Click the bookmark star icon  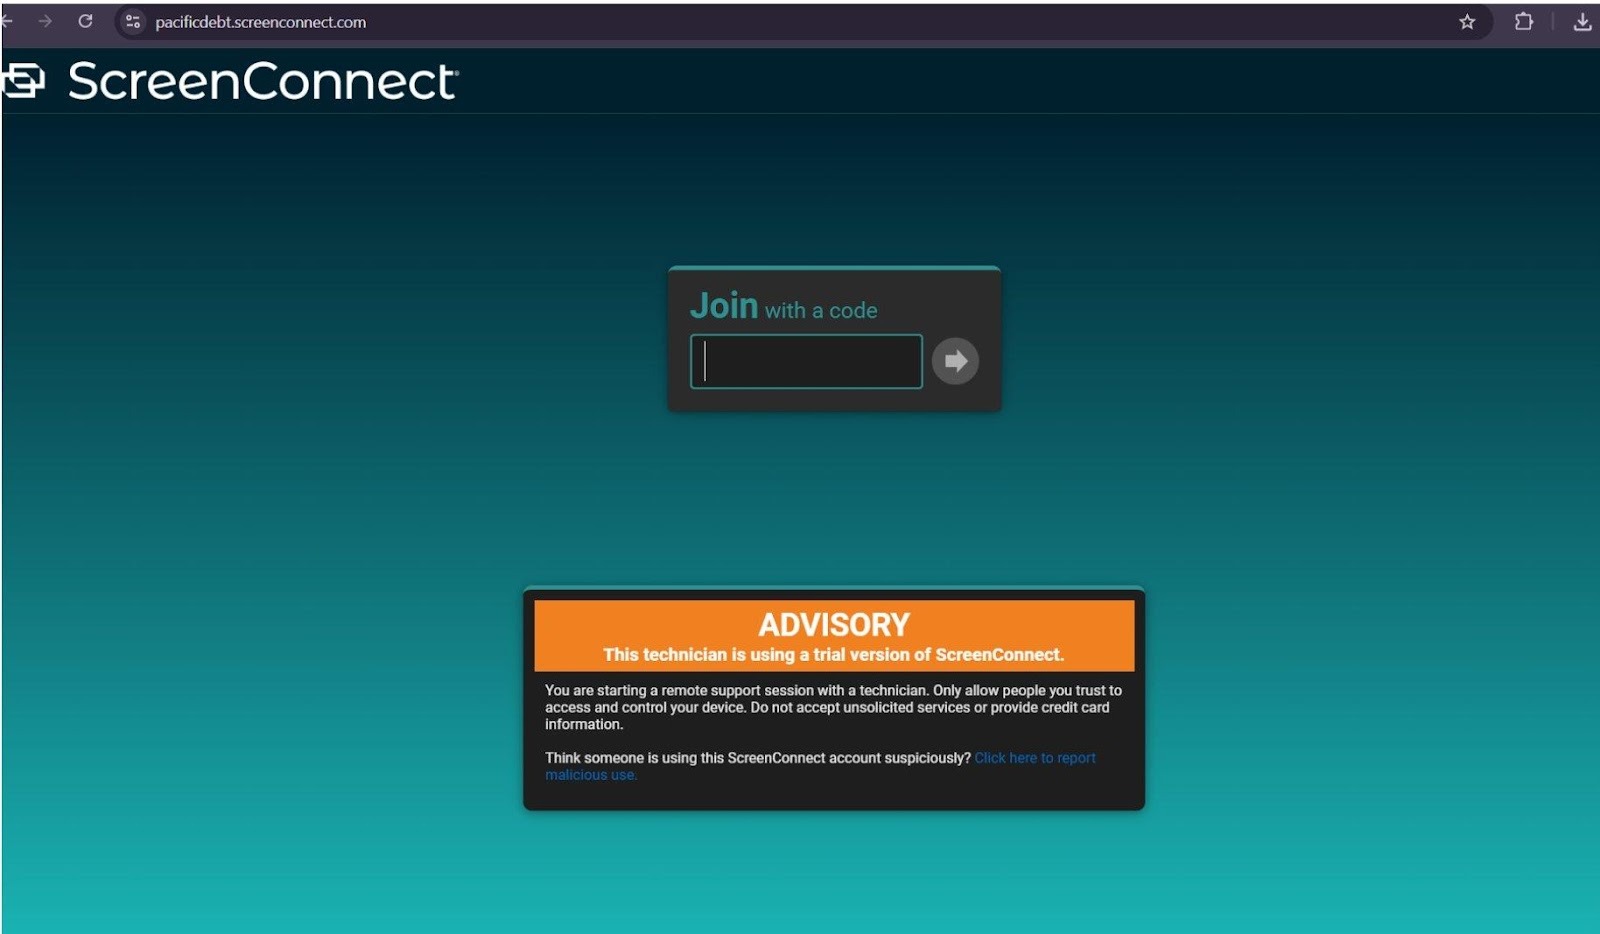[1466, 22]
